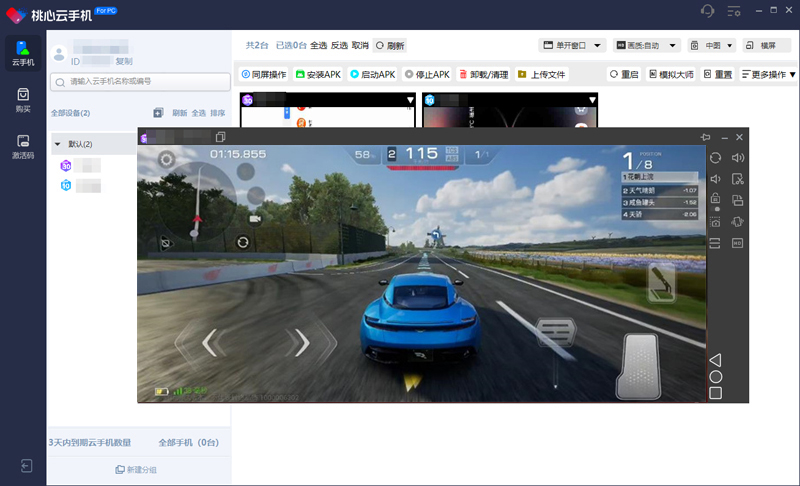
Task: Rotate screen icon in phone window toolbar
Action: tap(715, 158)
